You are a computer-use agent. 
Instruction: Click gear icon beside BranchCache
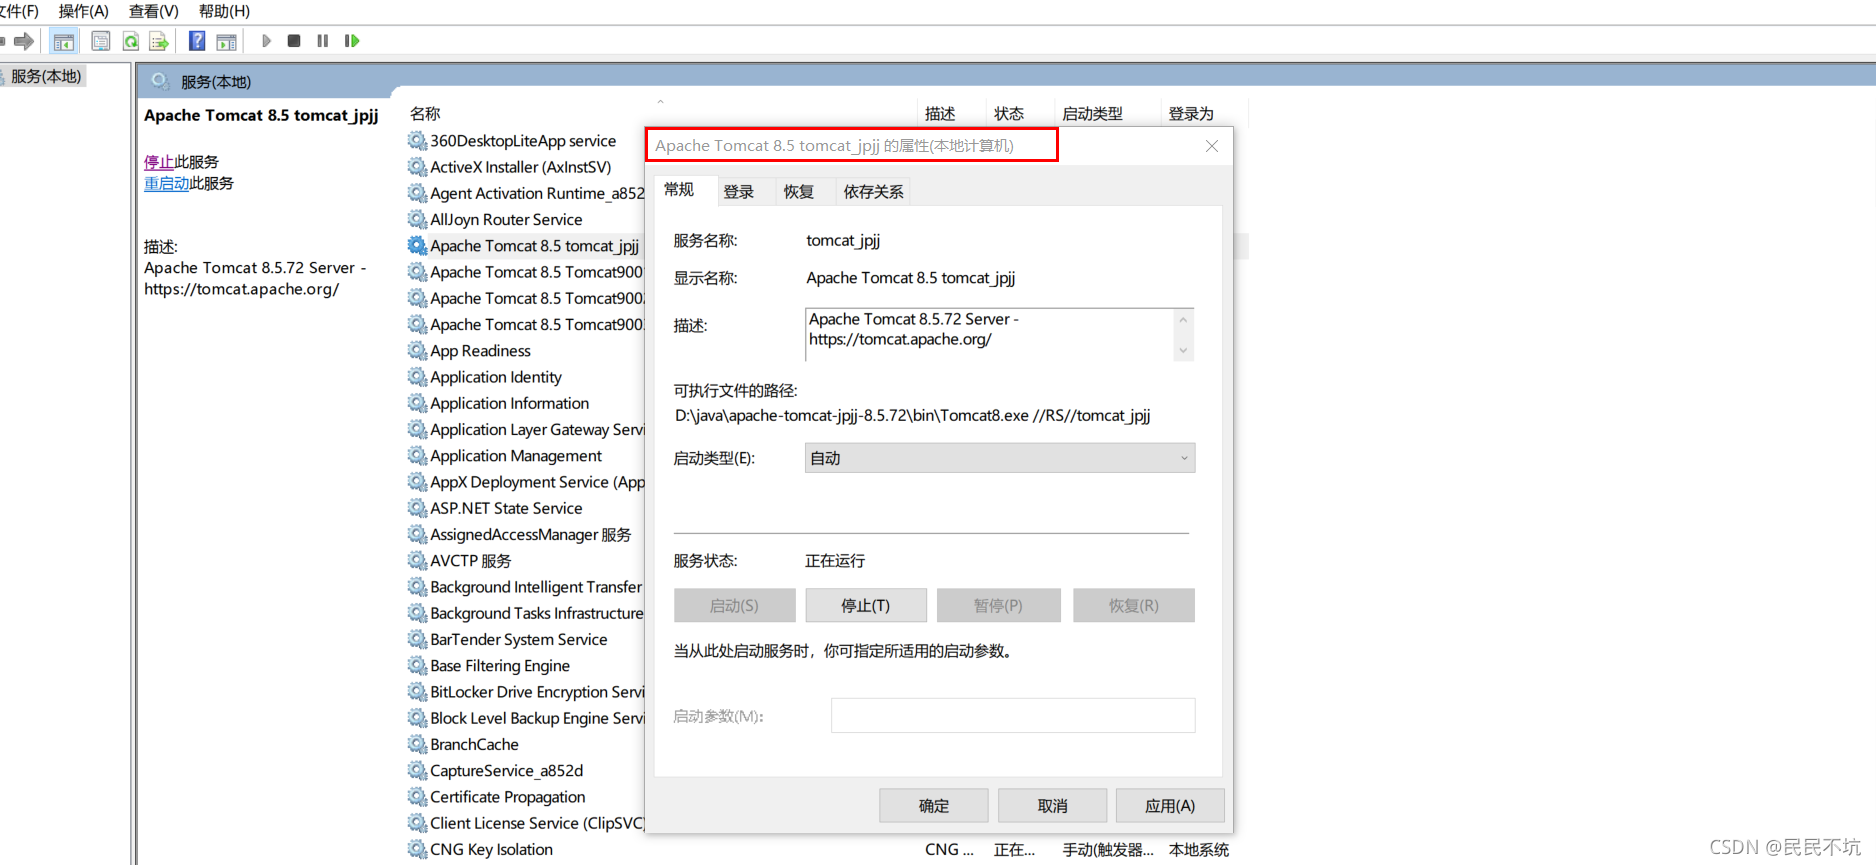417,744
